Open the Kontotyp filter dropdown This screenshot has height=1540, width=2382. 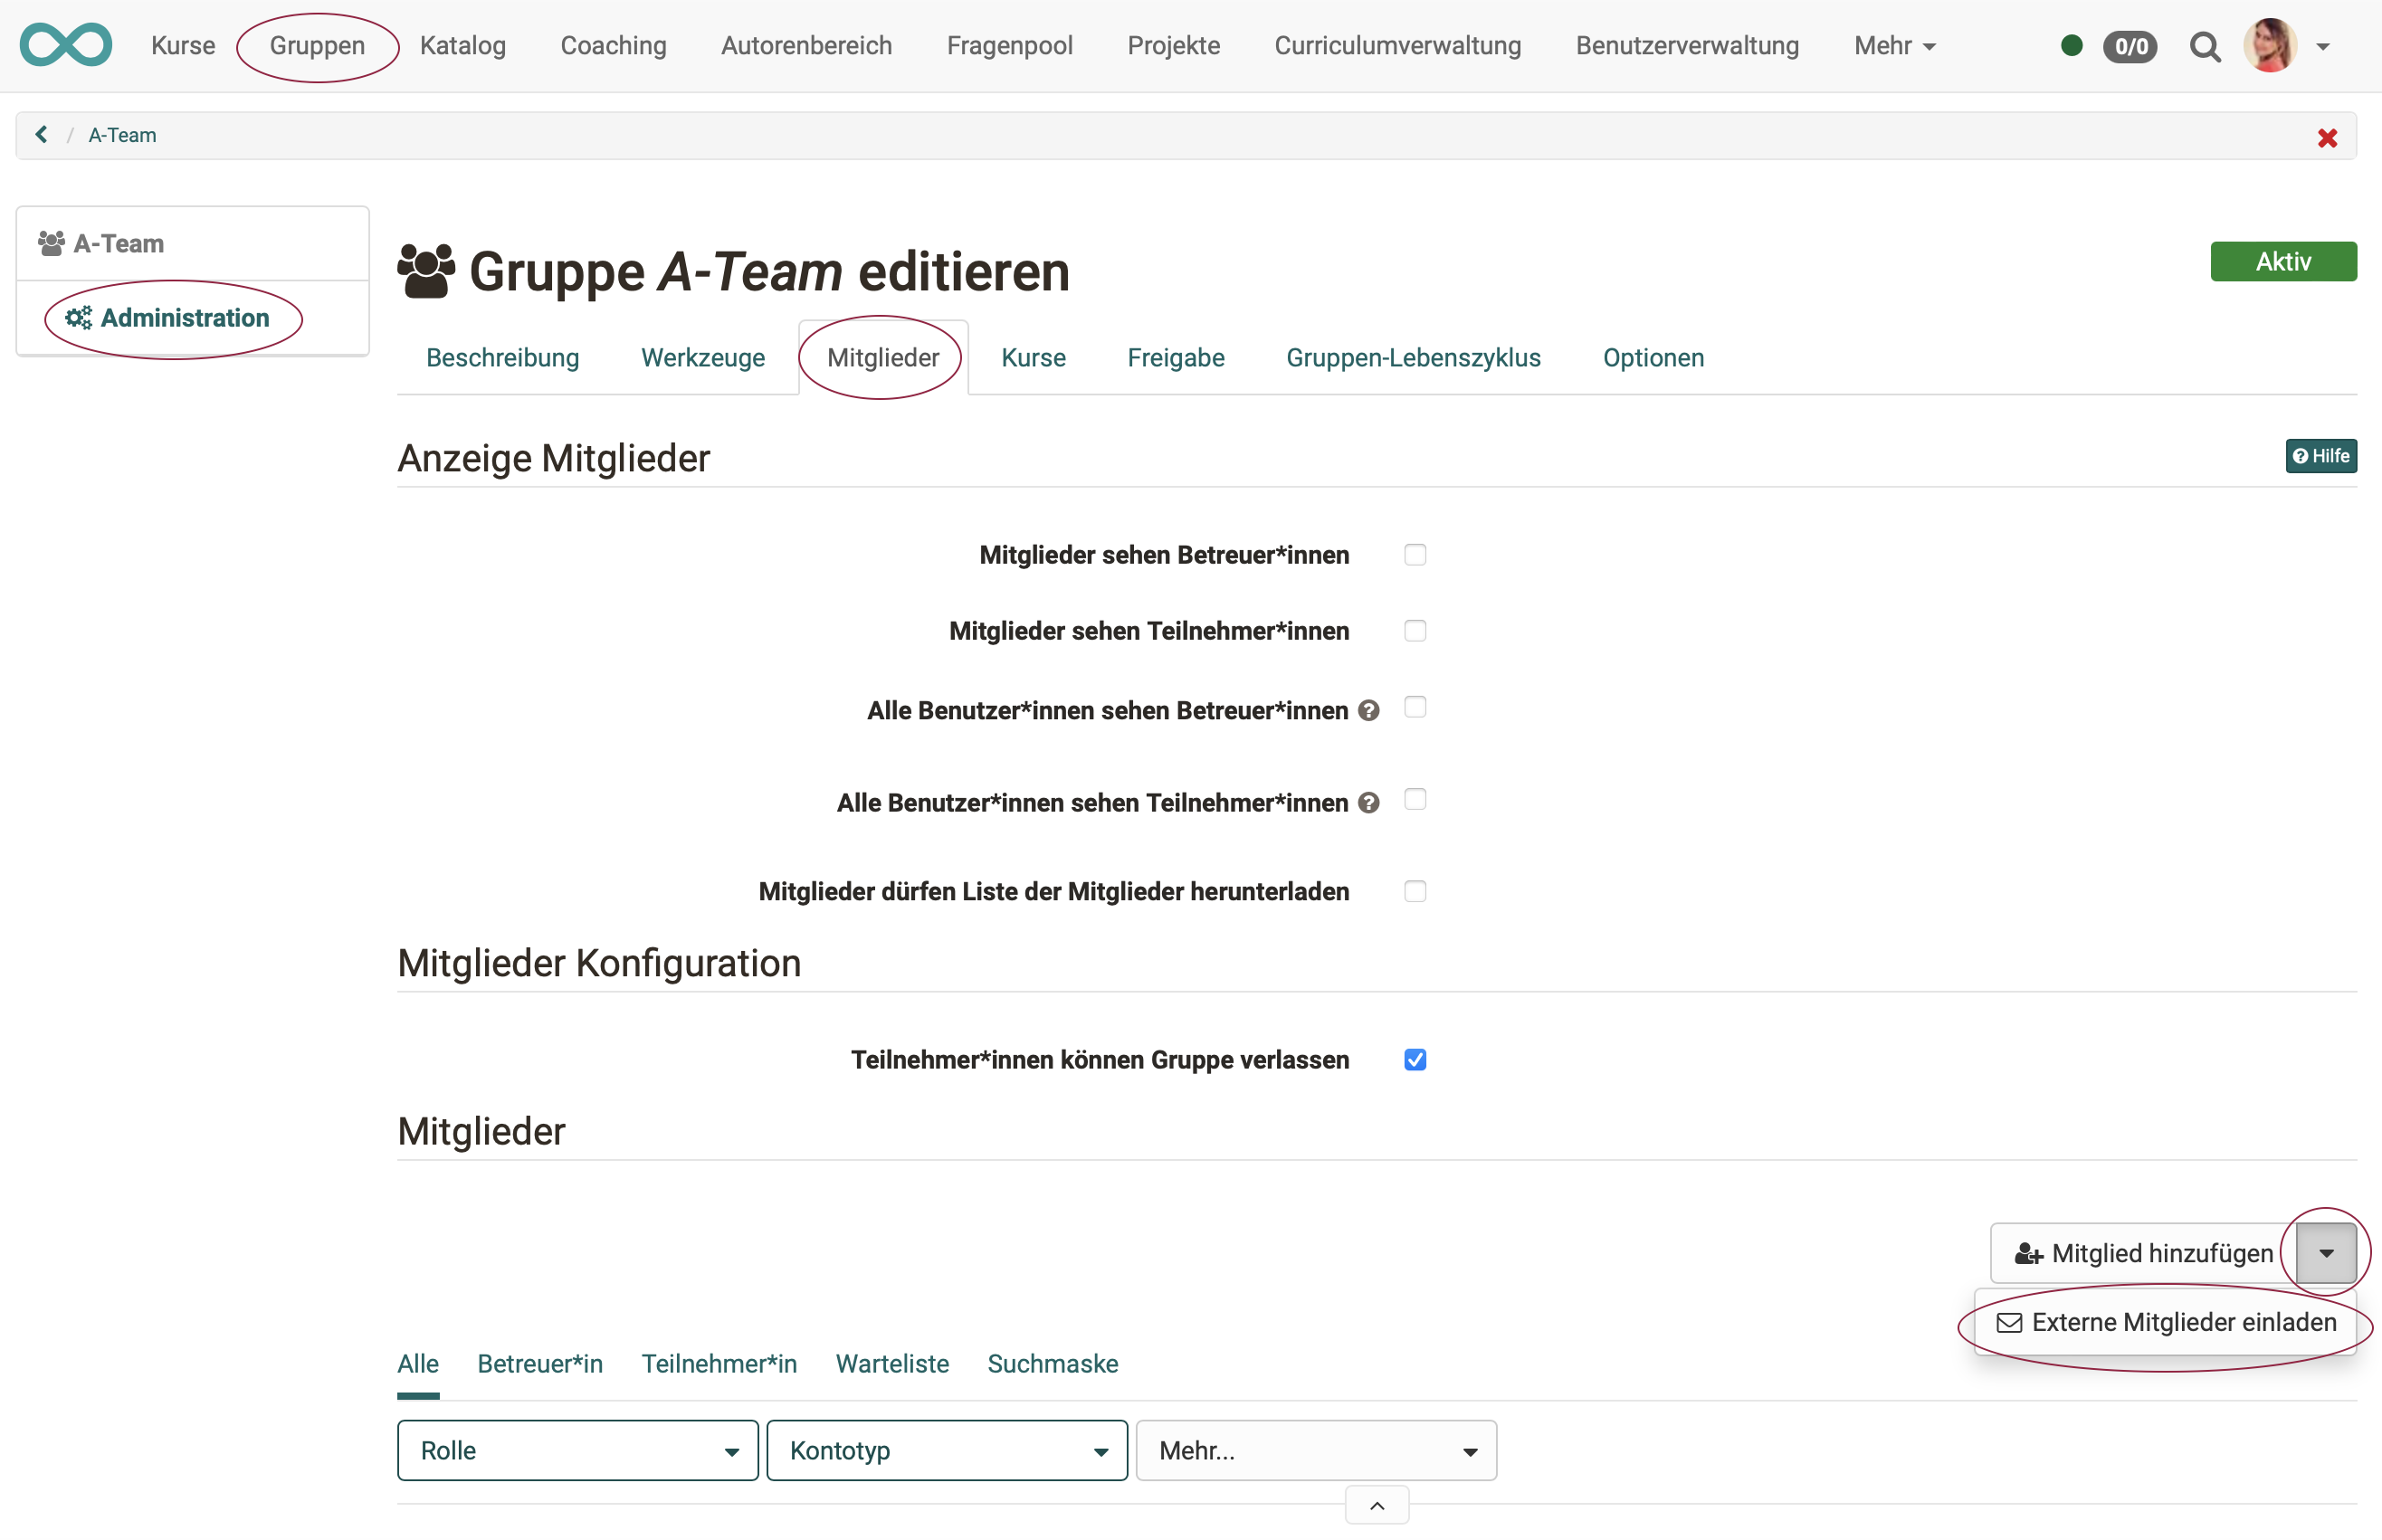[946, 1450]
